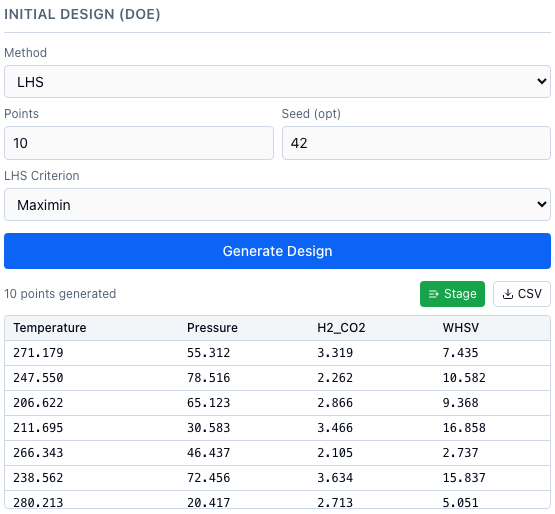The image size is (555, 514).
Task: Click the WHSV column header
Action: click(460, 328)
